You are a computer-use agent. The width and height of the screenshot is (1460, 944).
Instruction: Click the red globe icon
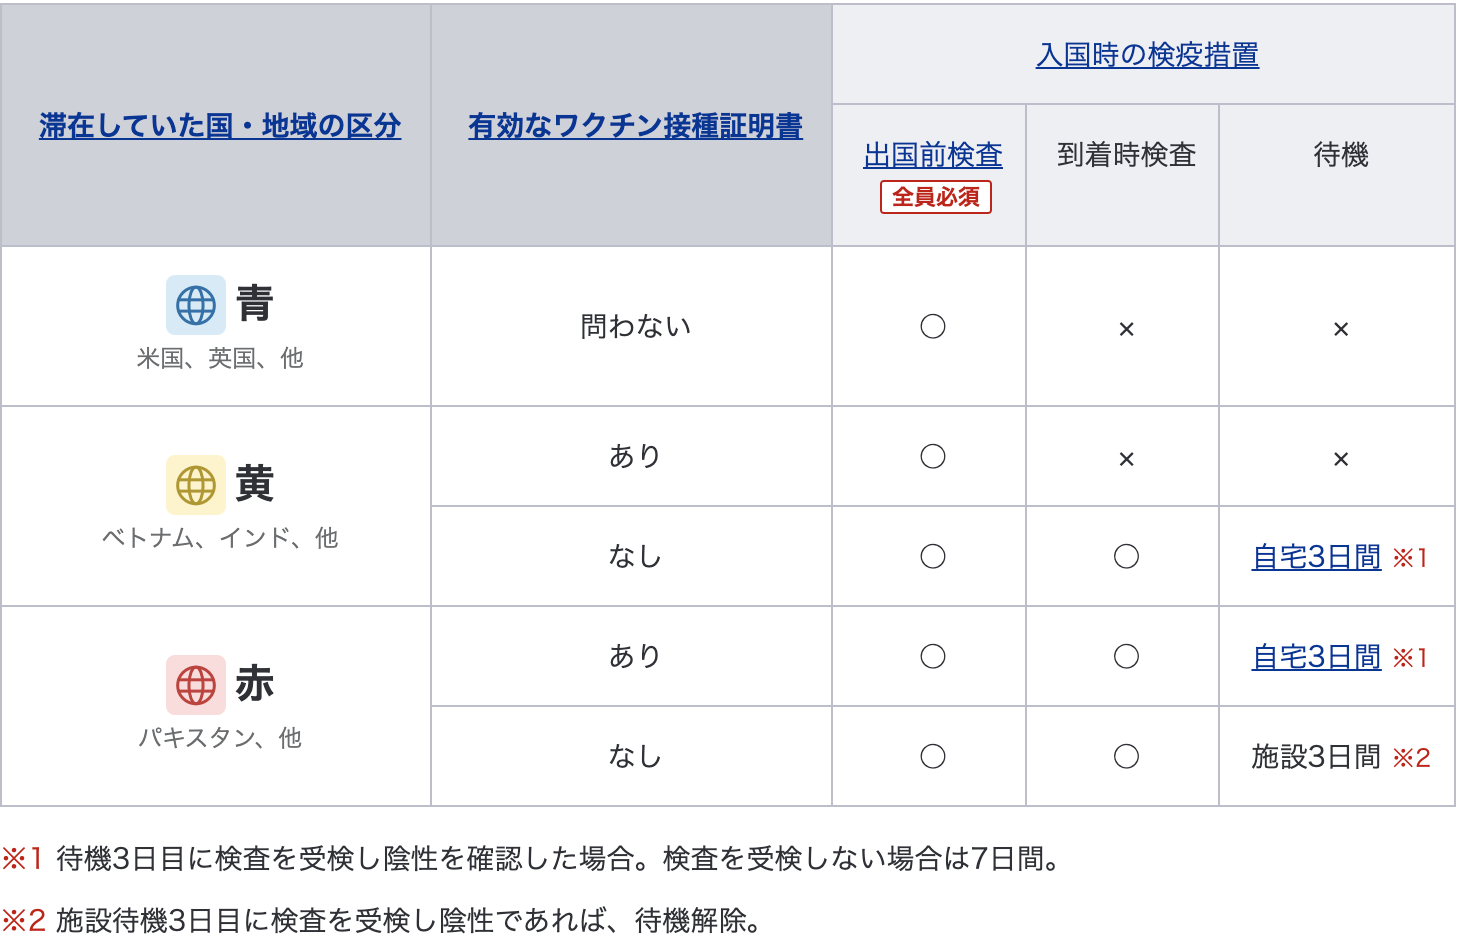pyautogui.click(x=196, y=685)
